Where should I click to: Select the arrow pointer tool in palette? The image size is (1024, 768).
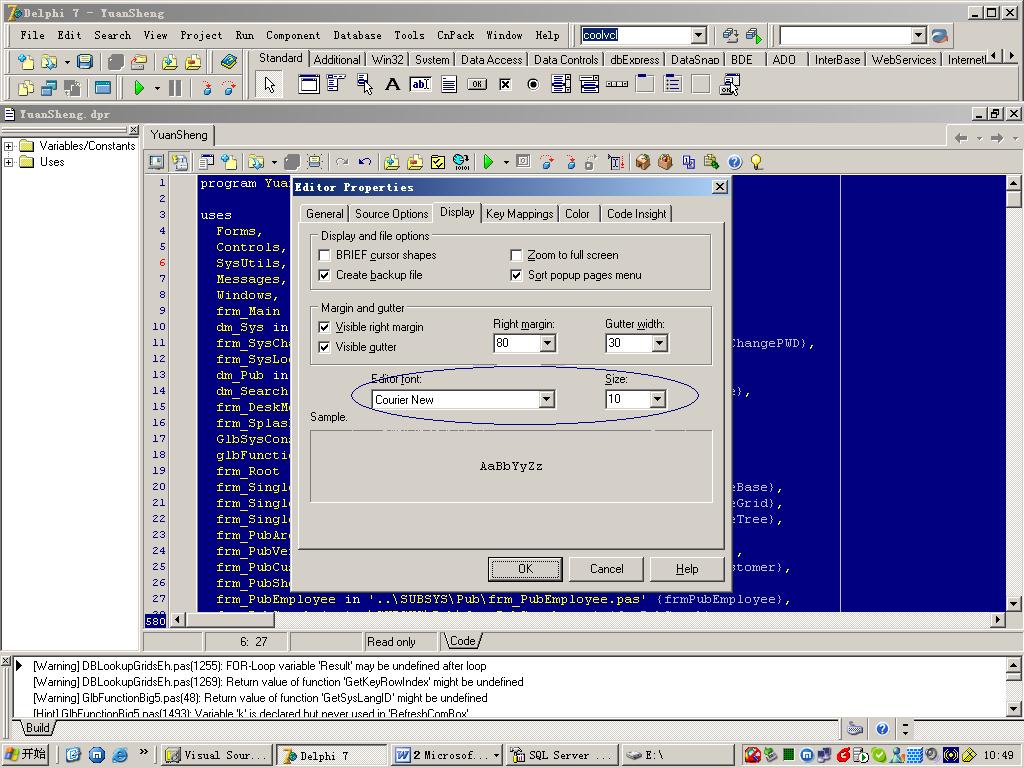[269, 85]
